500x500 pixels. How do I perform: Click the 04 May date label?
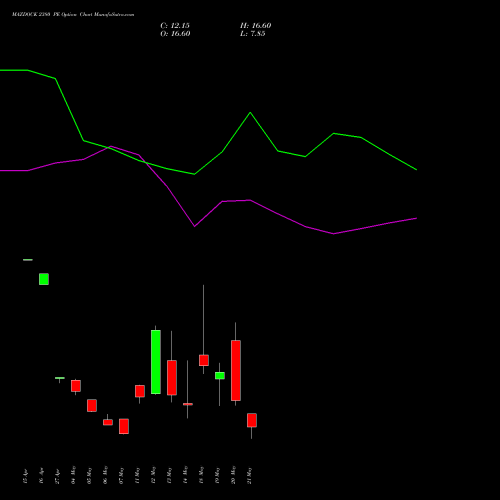pyautogui.click(x=73, y=475)
